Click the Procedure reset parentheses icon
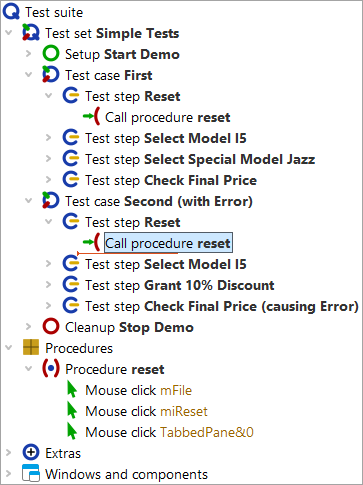363x485 pixels. click(x=51, y=369)
